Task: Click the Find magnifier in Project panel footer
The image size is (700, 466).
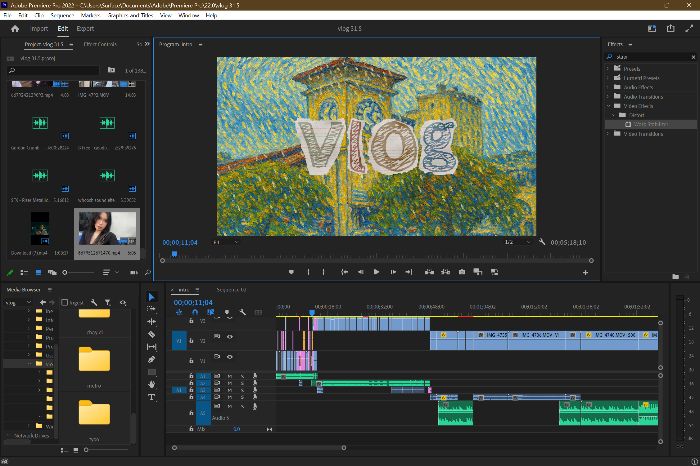Action: pos(148,272)
